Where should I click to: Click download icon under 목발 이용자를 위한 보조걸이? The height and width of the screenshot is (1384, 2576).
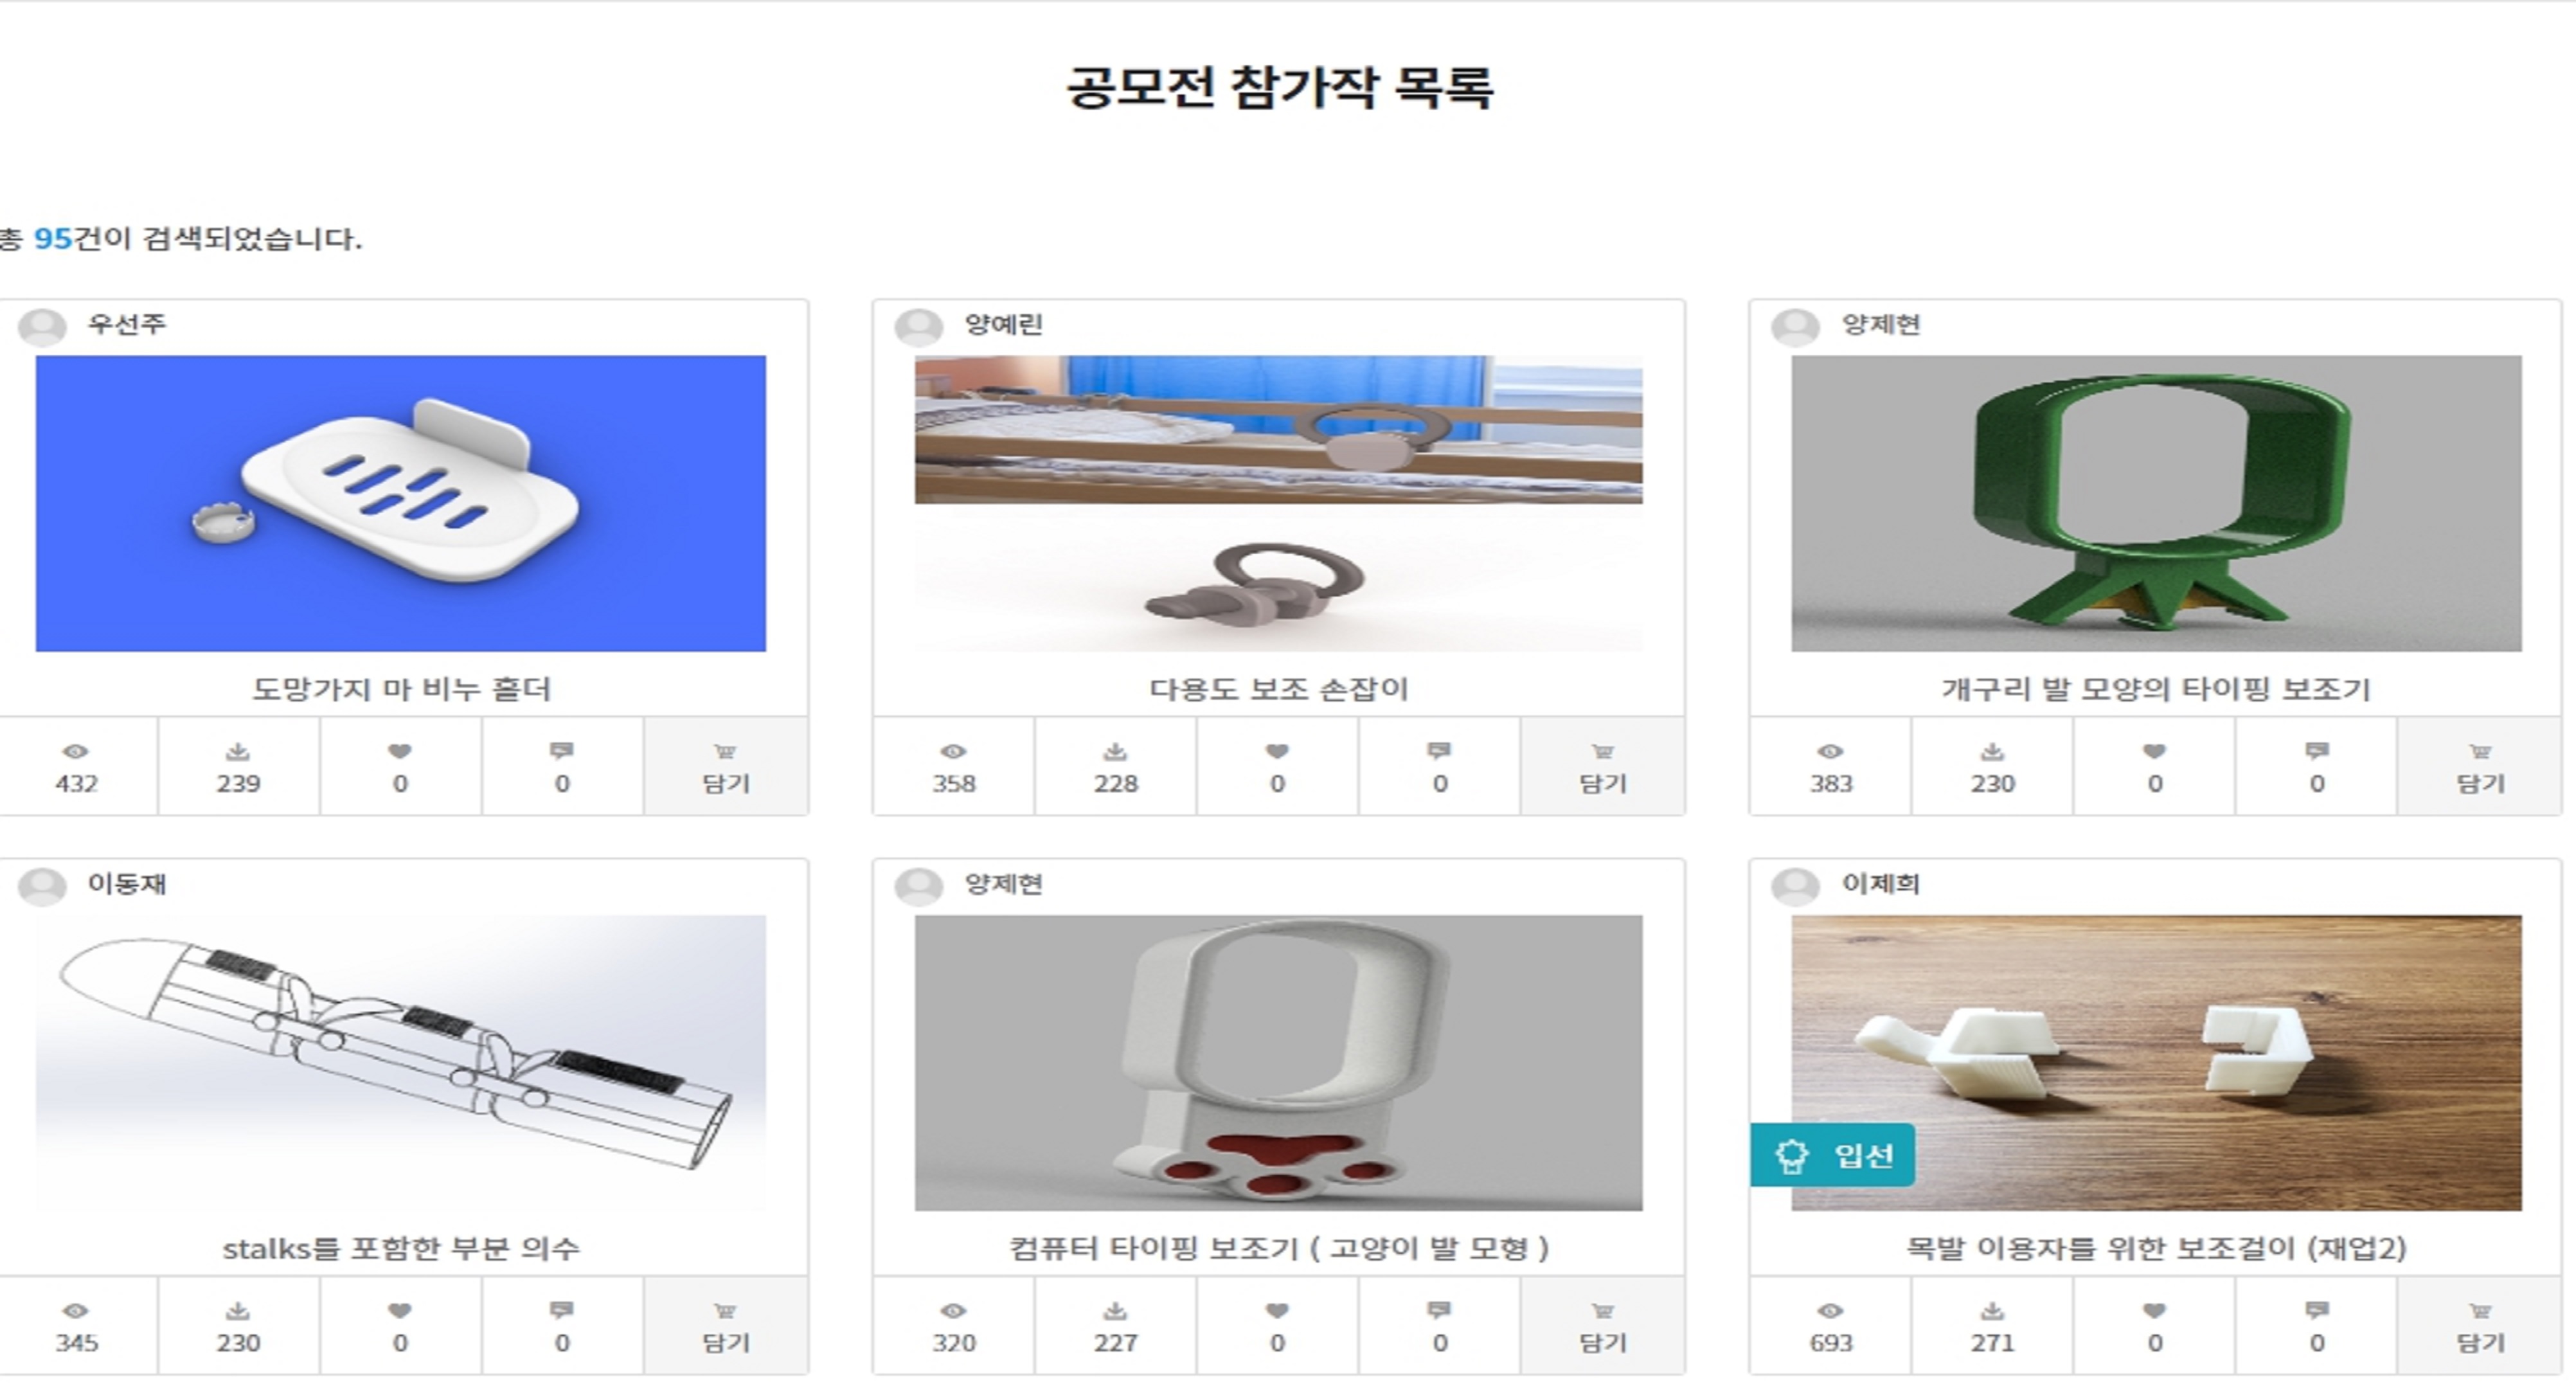pos(1992,1310)
